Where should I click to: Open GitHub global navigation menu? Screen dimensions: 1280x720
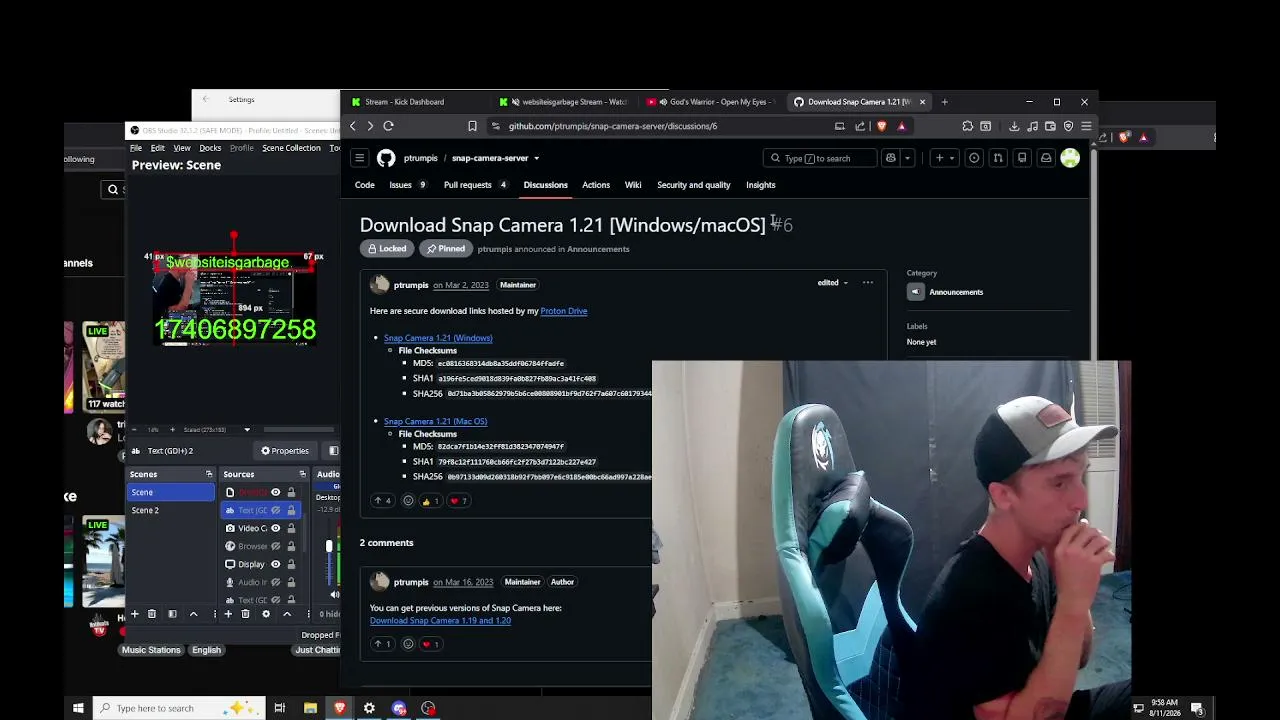(360, 158)
